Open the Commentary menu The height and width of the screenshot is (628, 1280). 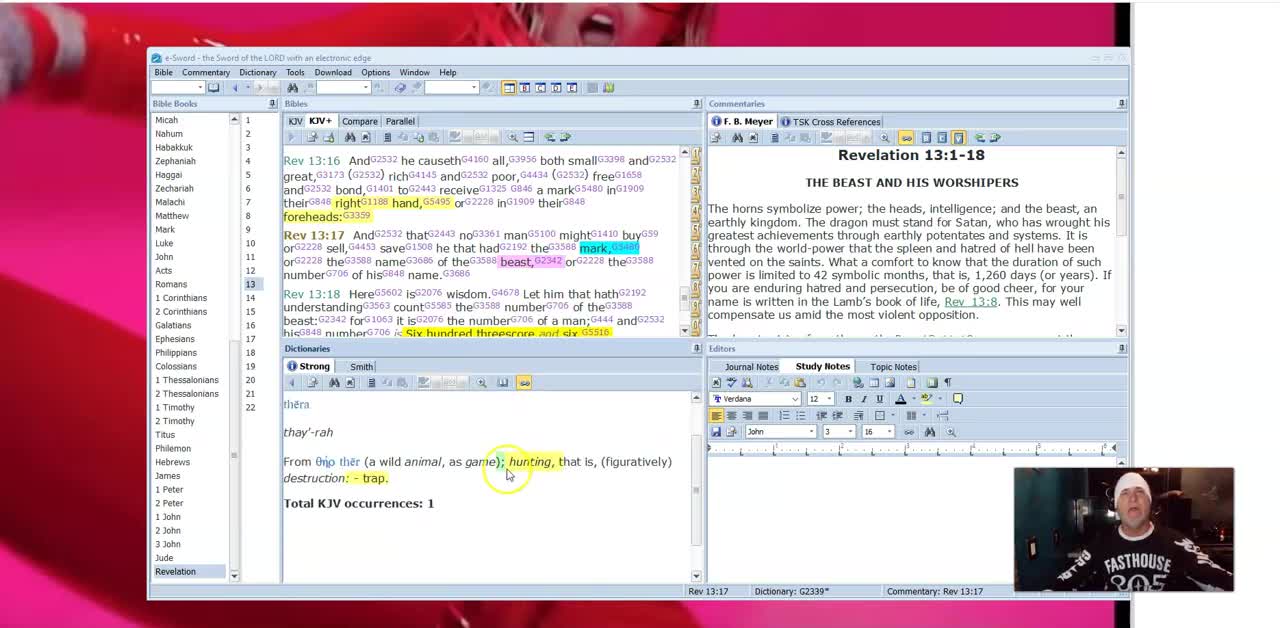tap(206, 72)
